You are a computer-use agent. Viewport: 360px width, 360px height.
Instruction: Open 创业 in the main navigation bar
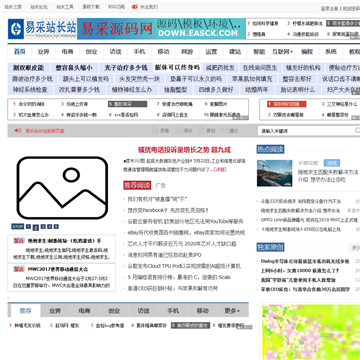click(x=91, y=52)
